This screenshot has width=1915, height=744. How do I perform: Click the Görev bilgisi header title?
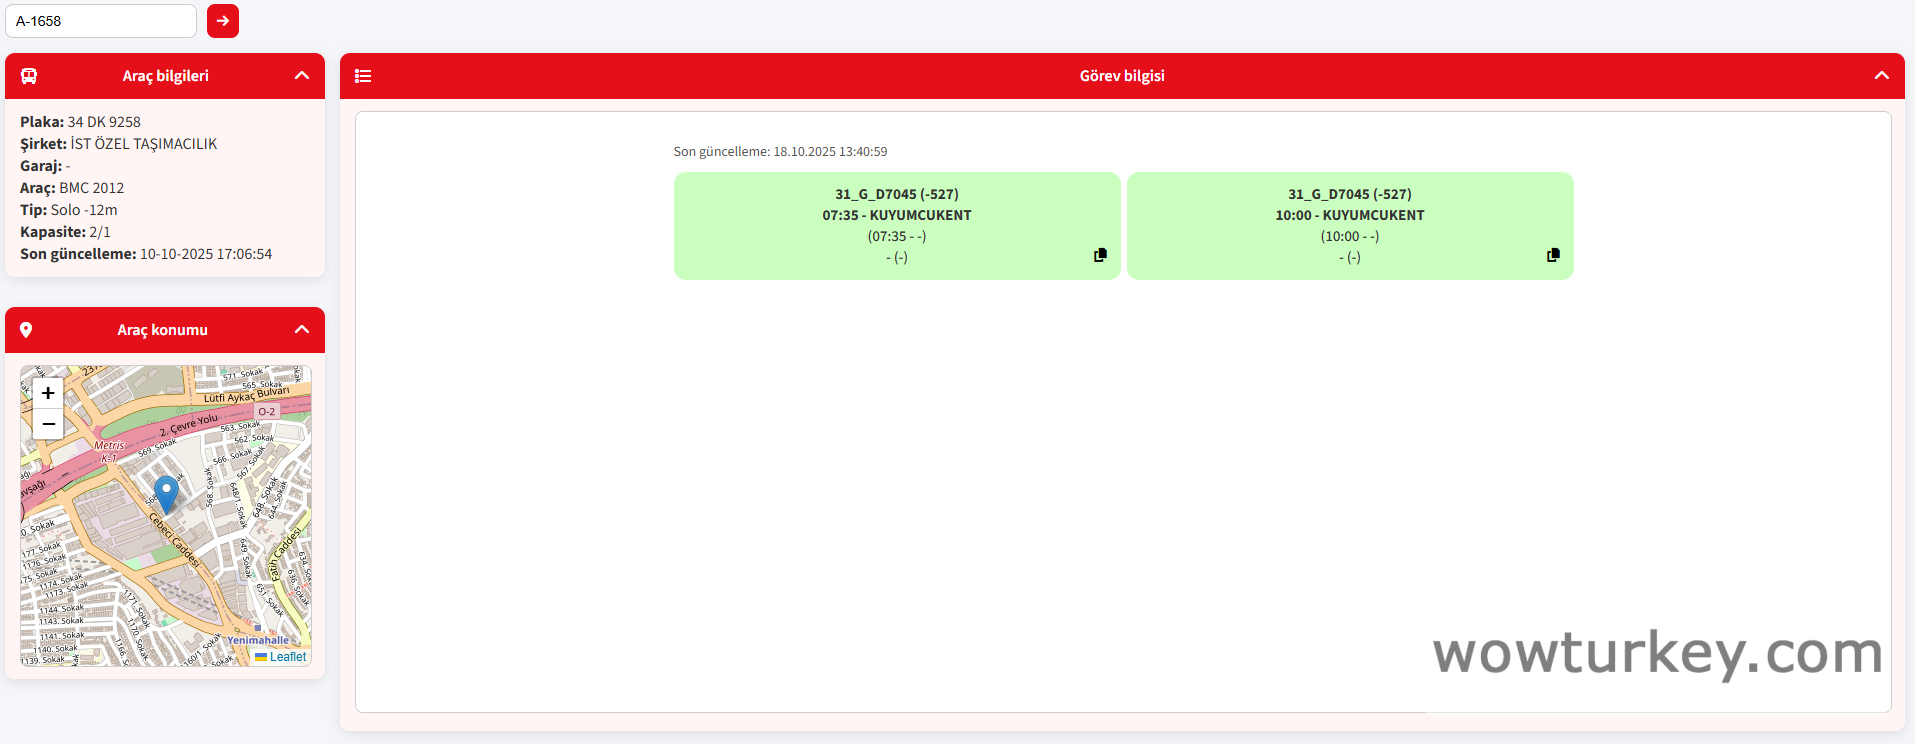point(1121,76)
